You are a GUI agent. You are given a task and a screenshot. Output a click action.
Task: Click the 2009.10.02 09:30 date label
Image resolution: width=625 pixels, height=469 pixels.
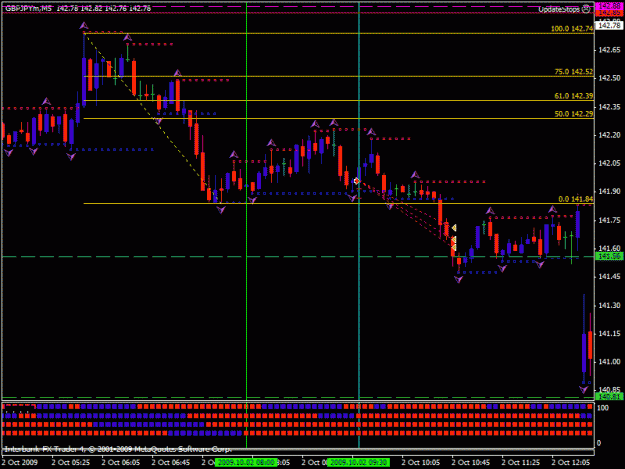[x=358, y=462]
